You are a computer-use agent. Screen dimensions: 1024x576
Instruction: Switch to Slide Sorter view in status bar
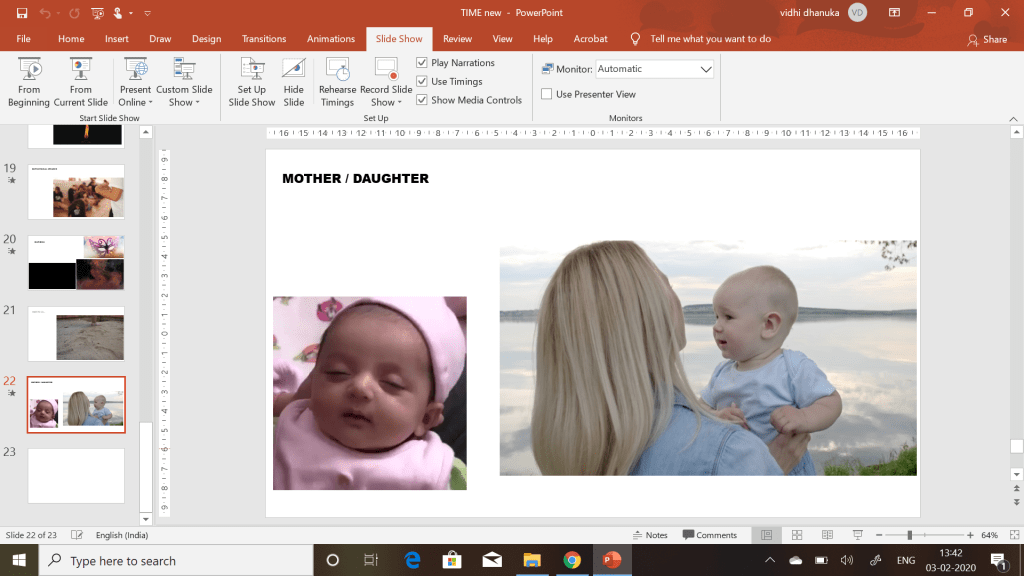pos(797,535)
